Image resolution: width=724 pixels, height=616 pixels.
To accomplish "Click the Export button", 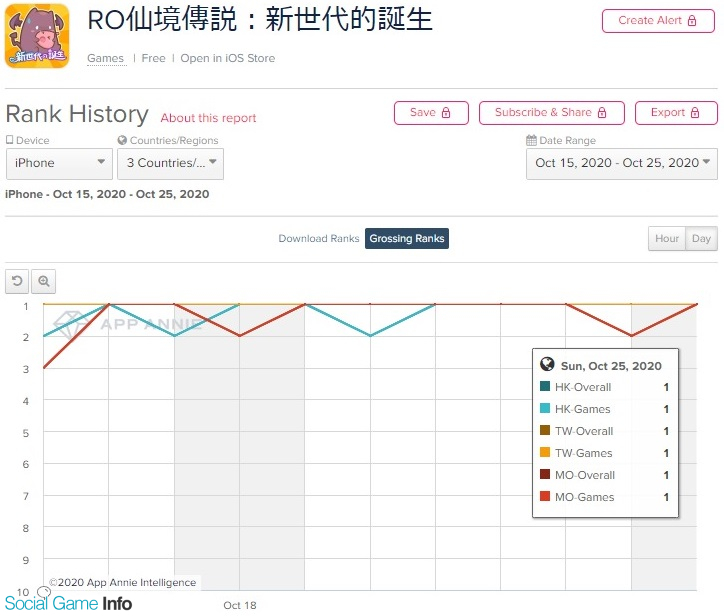I will coord(676,113).
